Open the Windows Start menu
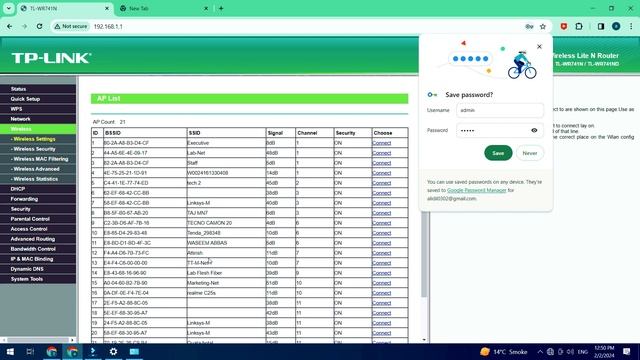The height and width of the screenshot is (360, 640). (10, 351)
